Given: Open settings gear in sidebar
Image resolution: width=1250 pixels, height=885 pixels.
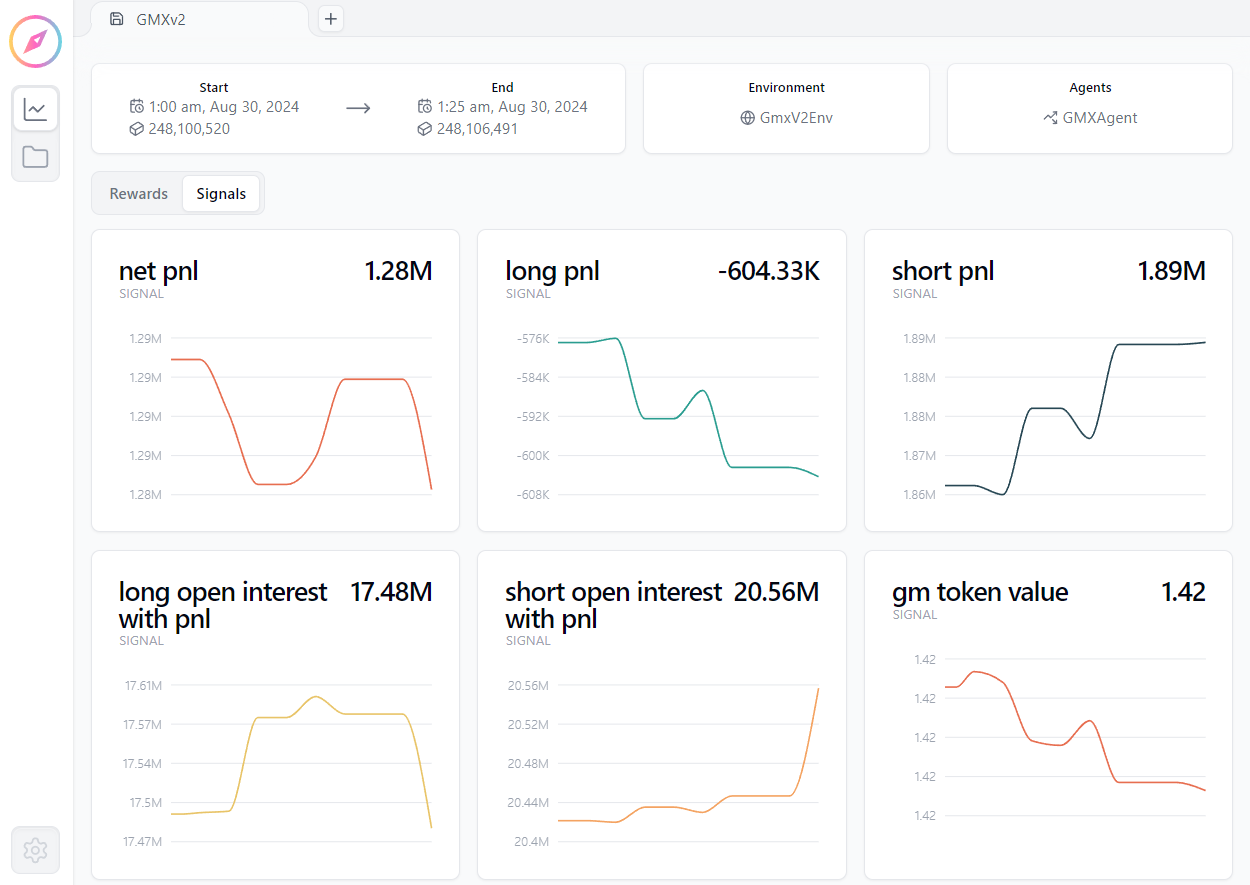Looking at the screenshot, I should click(x=35, y=850).
